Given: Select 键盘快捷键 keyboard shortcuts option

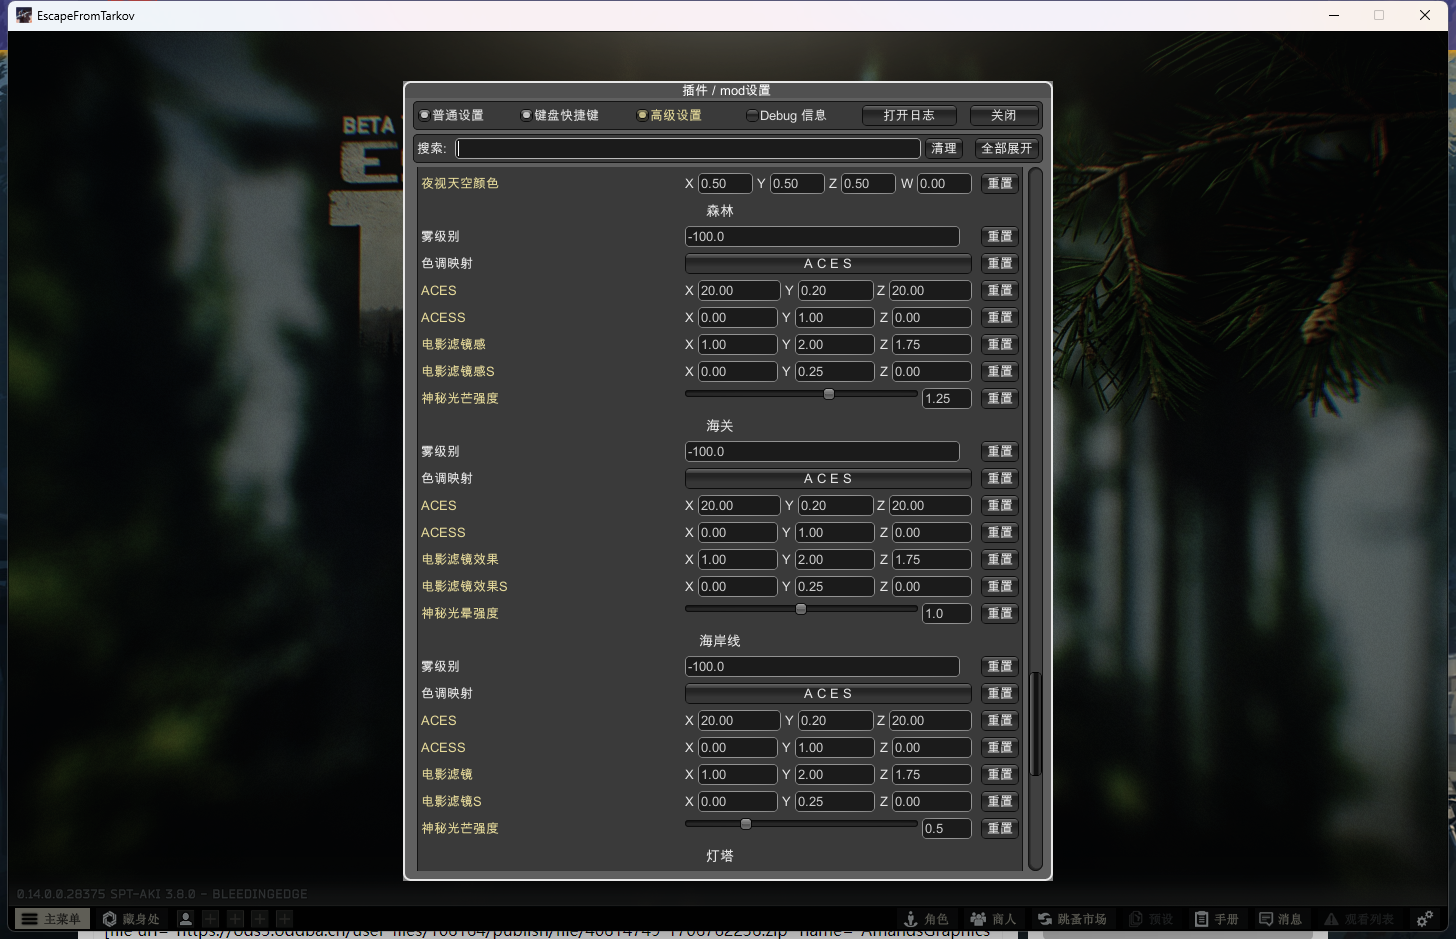Looking at the screenshot, I should [x=559, y=115].
